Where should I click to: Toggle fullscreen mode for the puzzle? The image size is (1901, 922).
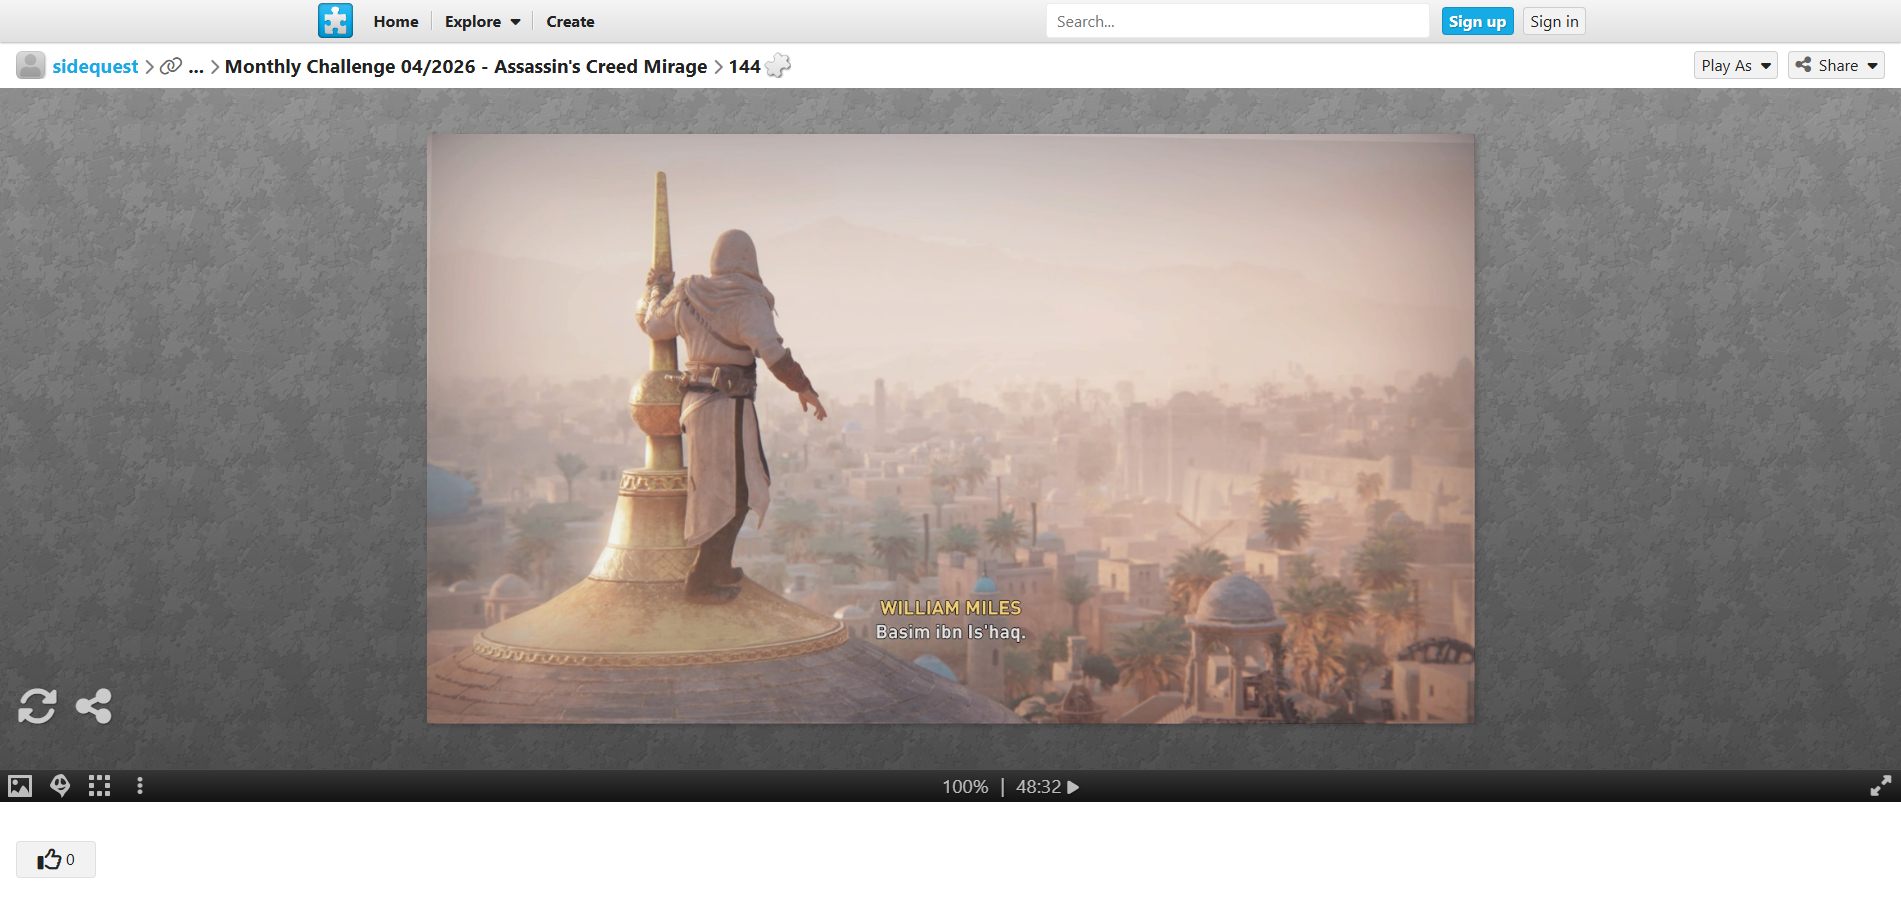(x=1880, y=786)
